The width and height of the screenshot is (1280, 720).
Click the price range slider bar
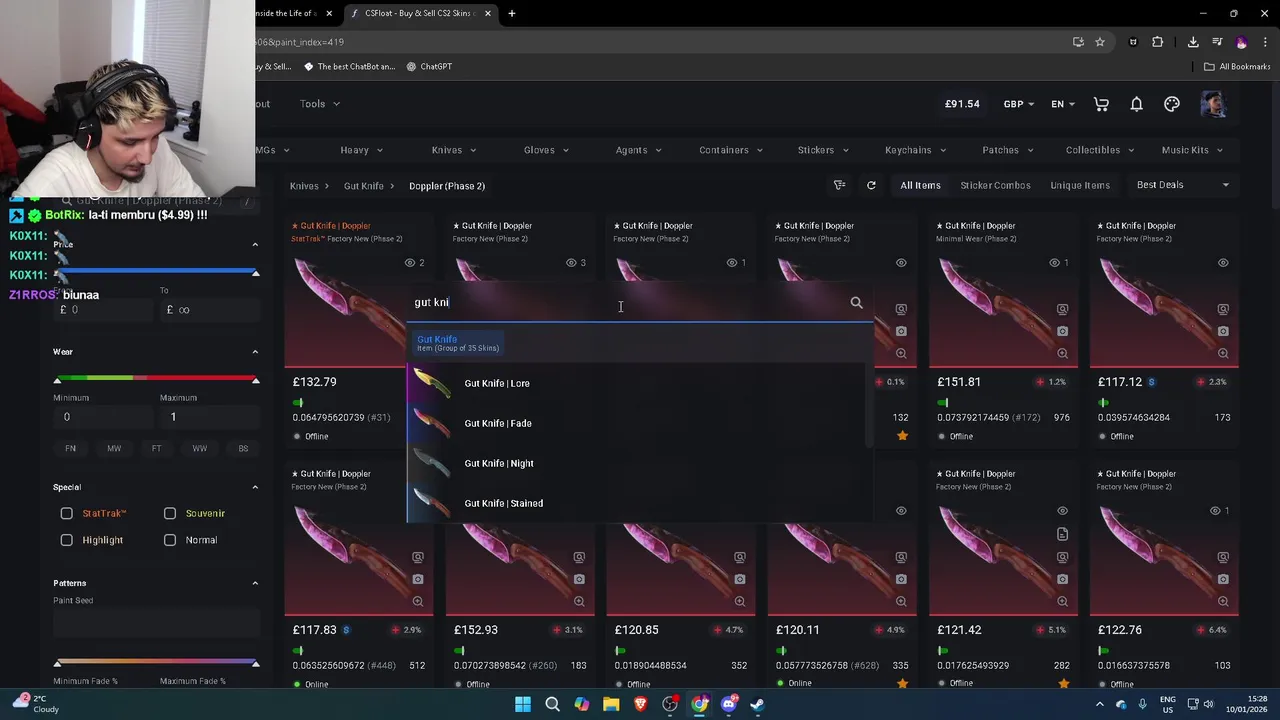coord(156,271)
